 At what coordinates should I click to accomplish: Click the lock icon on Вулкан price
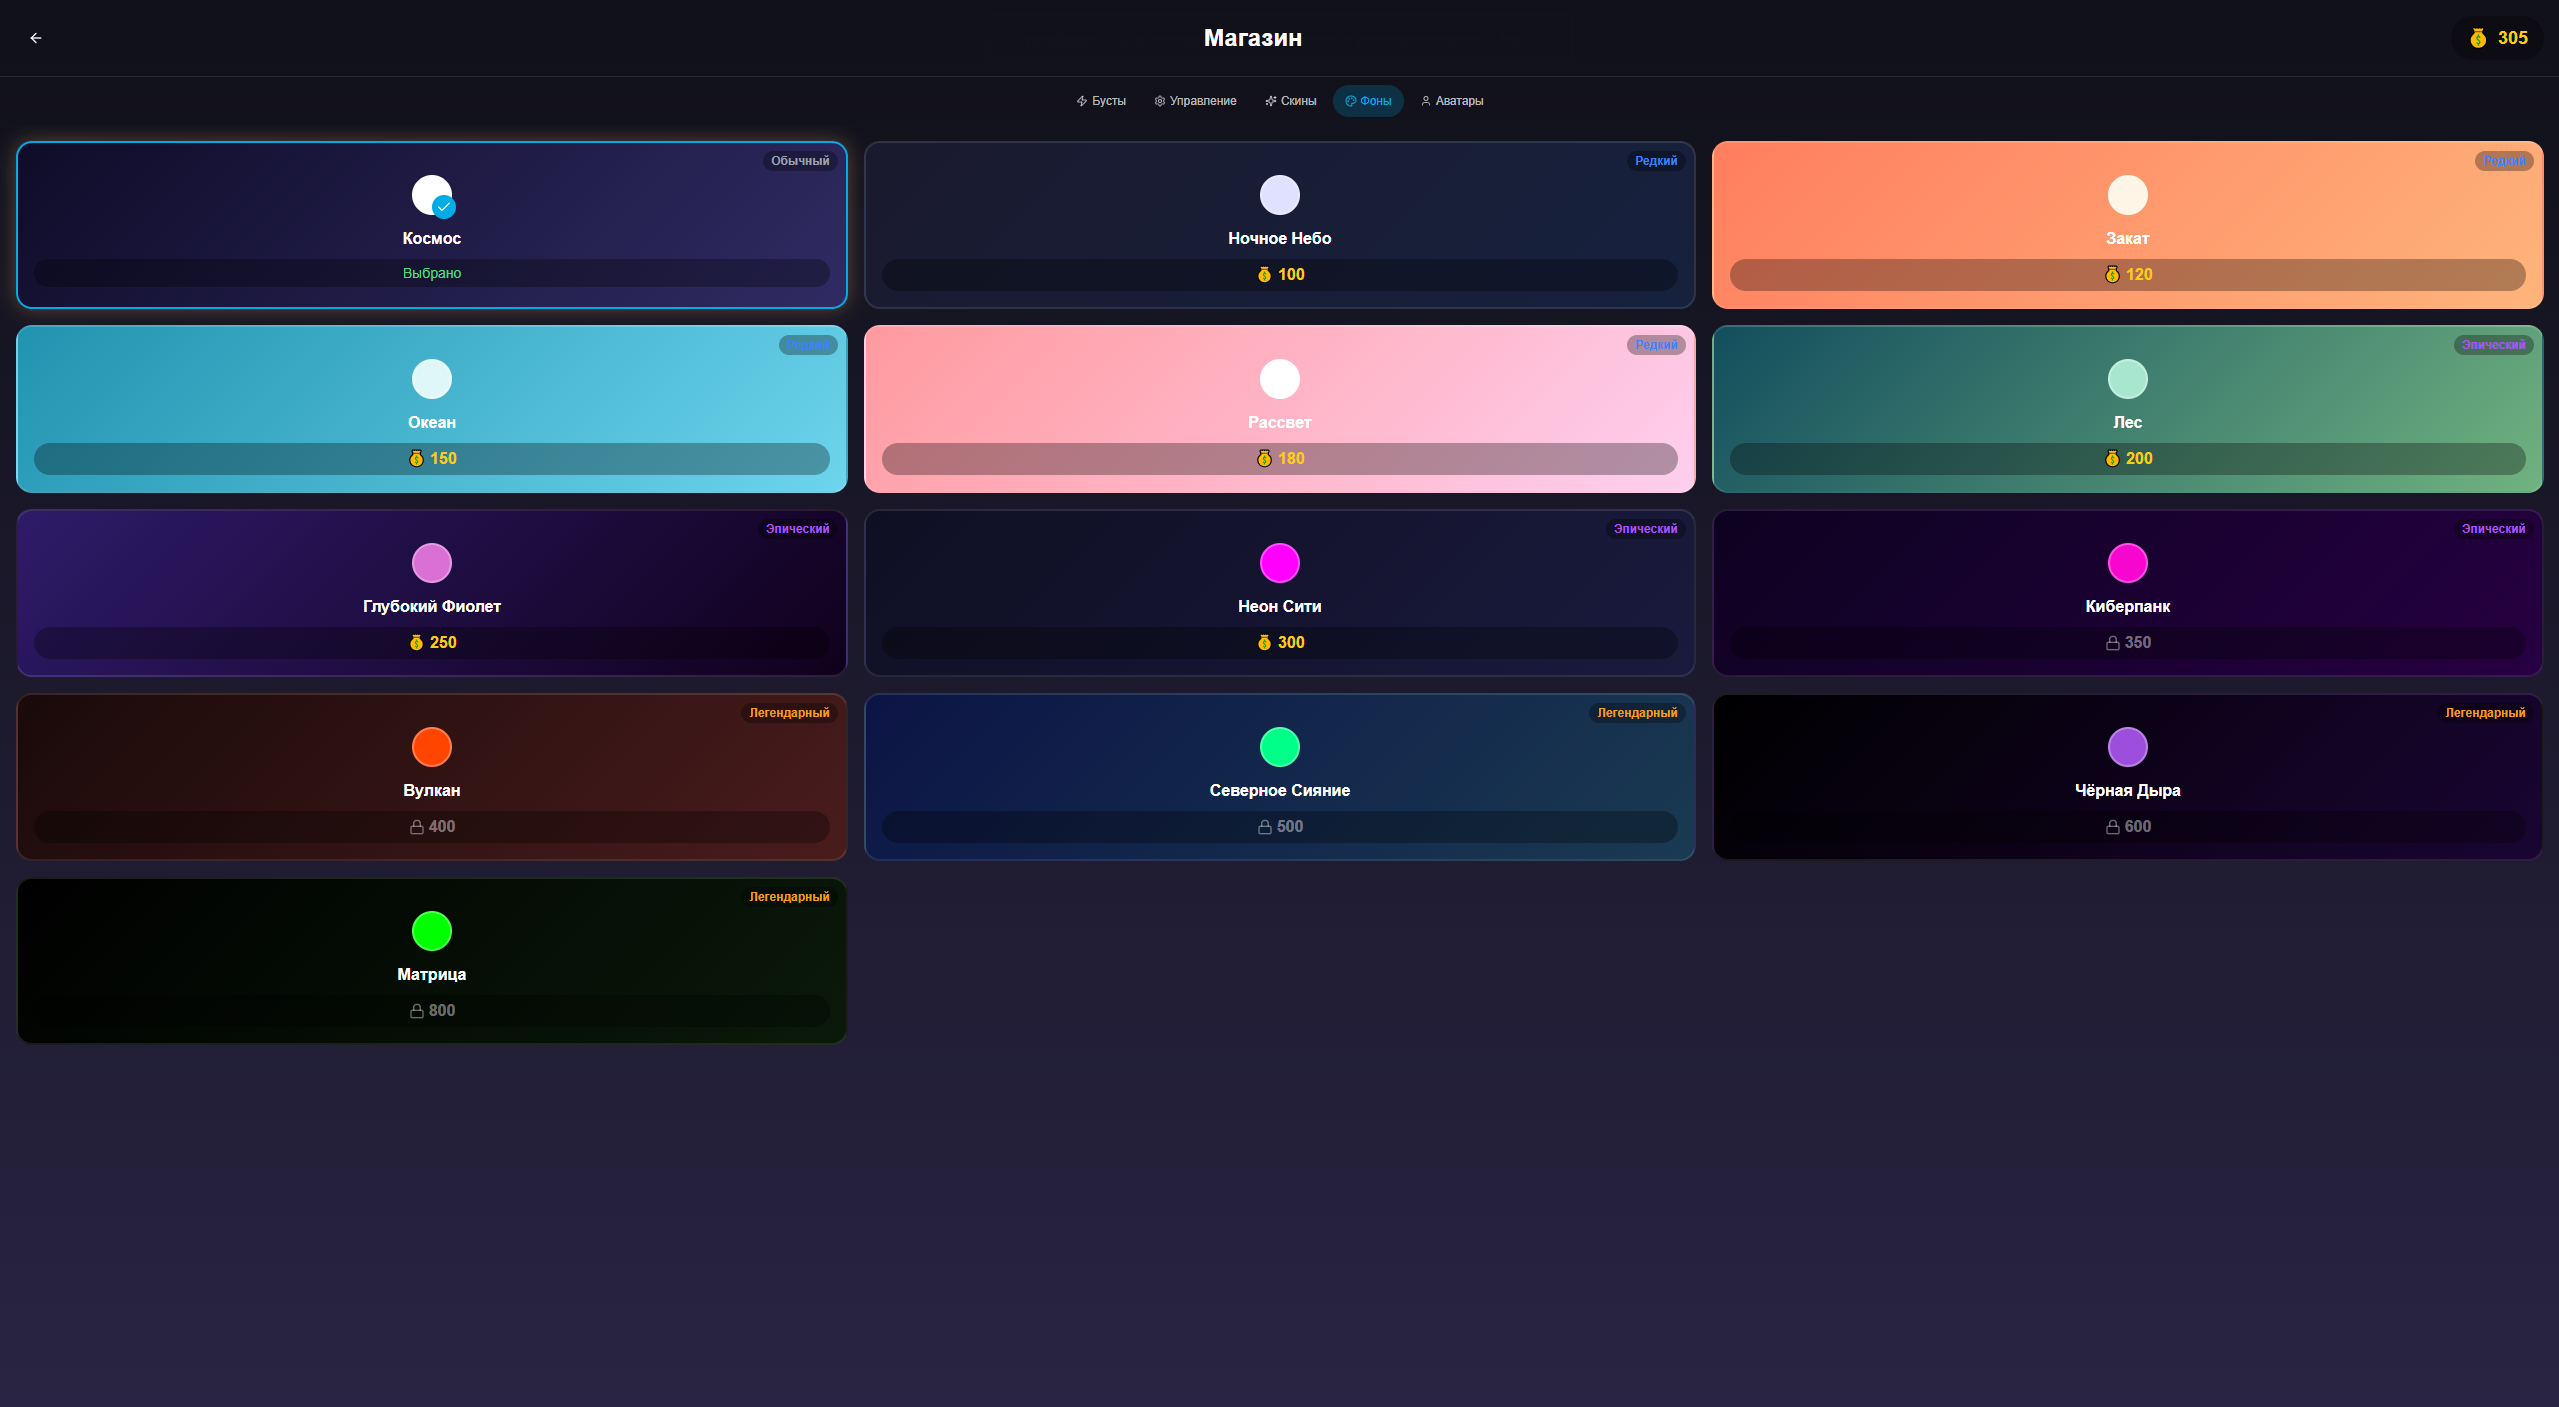pos(416,827)
